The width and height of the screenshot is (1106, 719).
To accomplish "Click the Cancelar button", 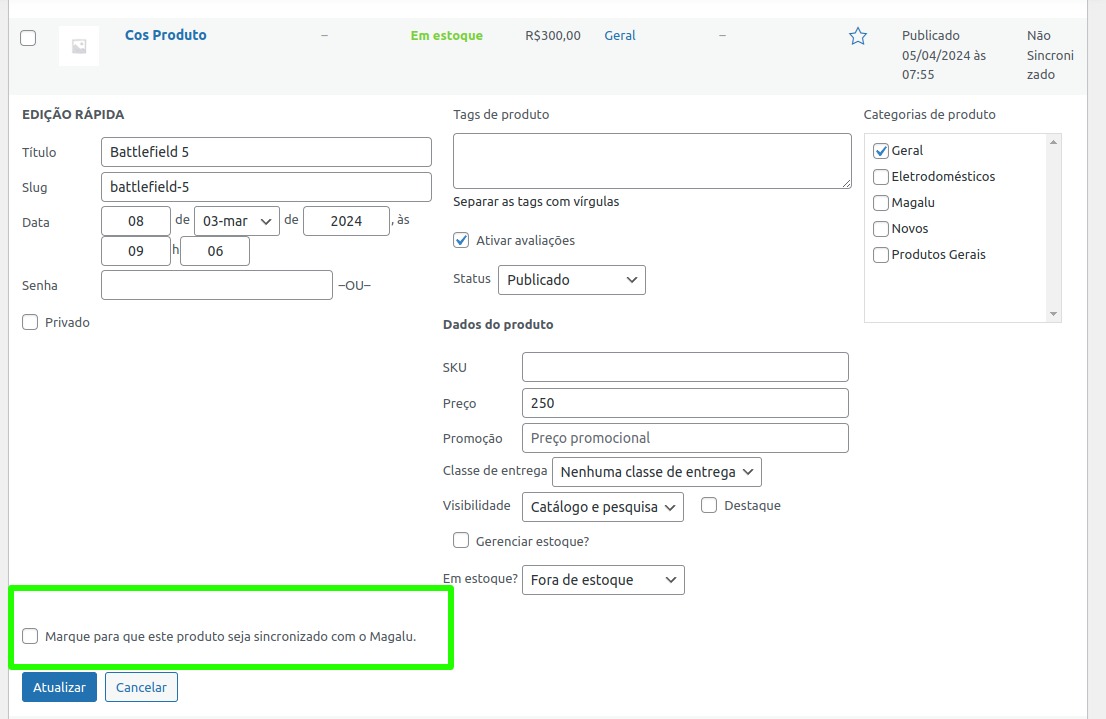I will [141, 687].
